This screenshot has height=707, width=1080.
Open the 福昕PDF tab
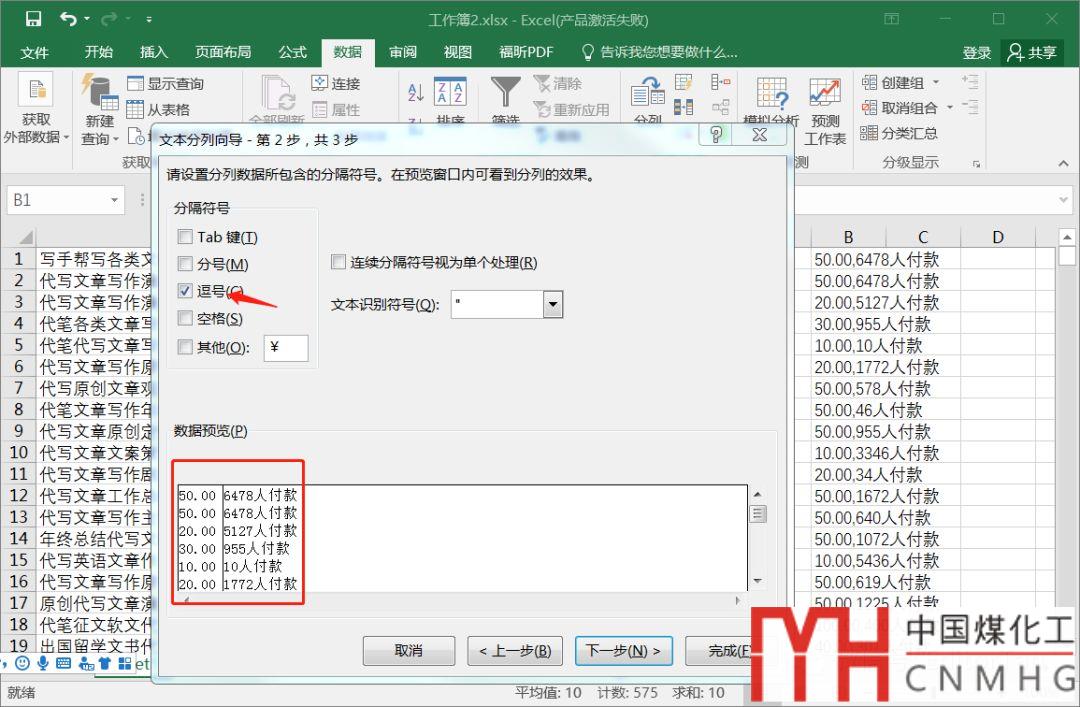[526, 52]
